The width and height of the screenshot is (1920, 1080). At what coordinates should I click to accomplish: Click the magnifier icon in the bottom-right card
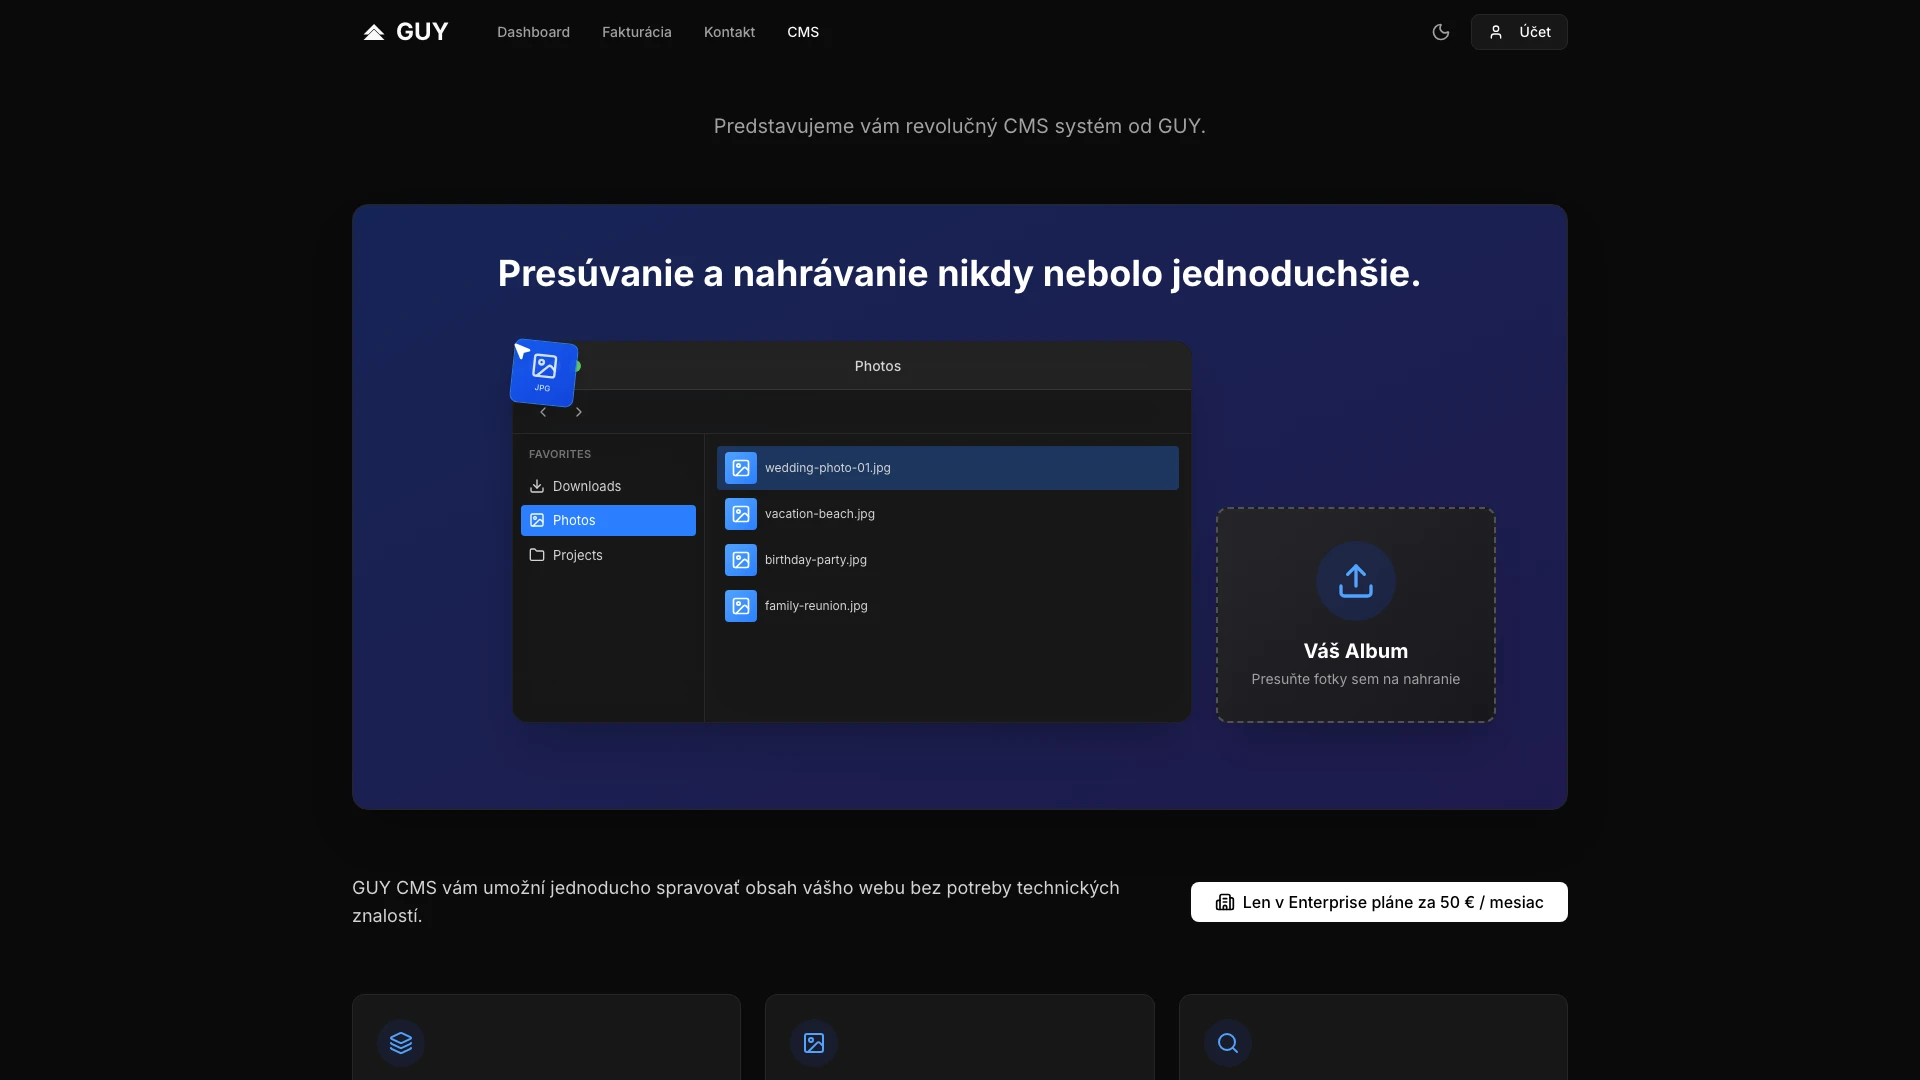tap(1227, 1043)
